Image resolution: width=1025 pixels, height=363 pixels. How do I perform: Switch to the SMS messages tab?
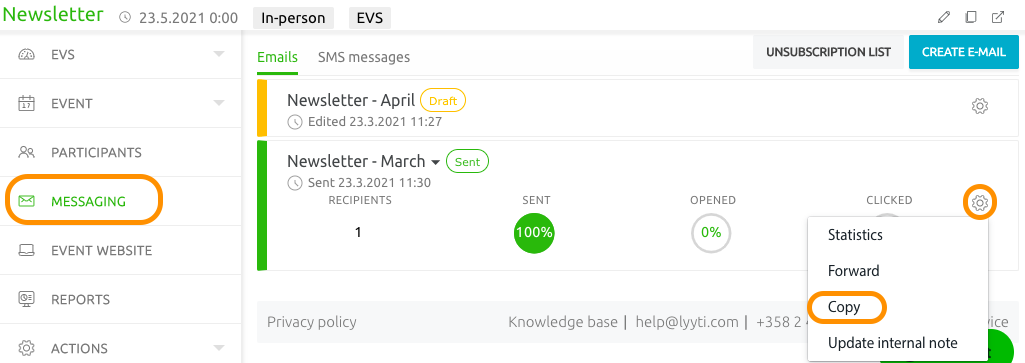(364, 57)
